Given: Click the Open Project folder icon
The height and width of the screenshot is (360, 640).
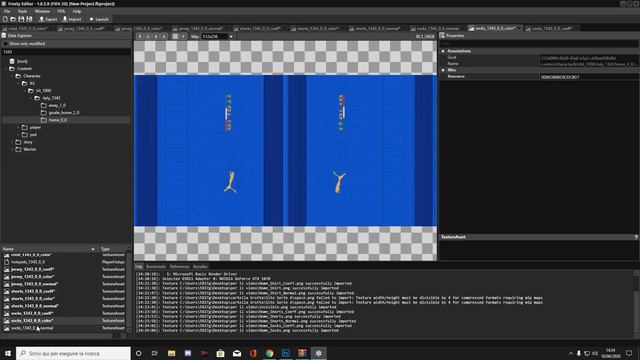Looking at the screenshot, I should click(13, 19).
